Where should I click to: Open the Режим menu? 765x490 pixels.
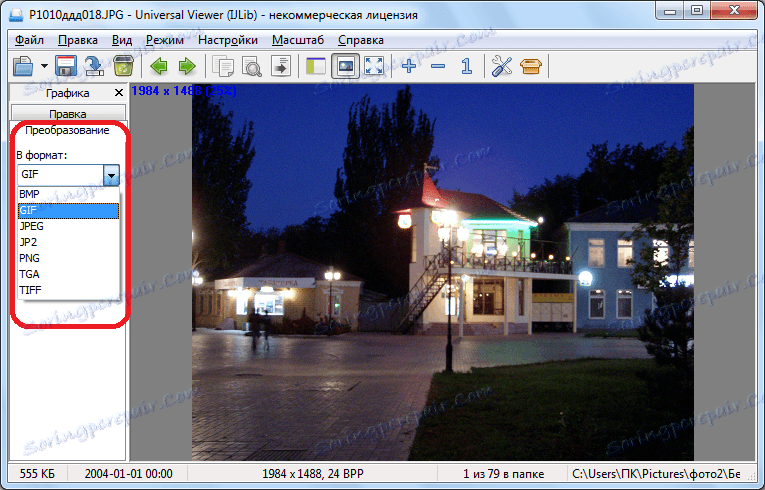click(x=165, y=40)
